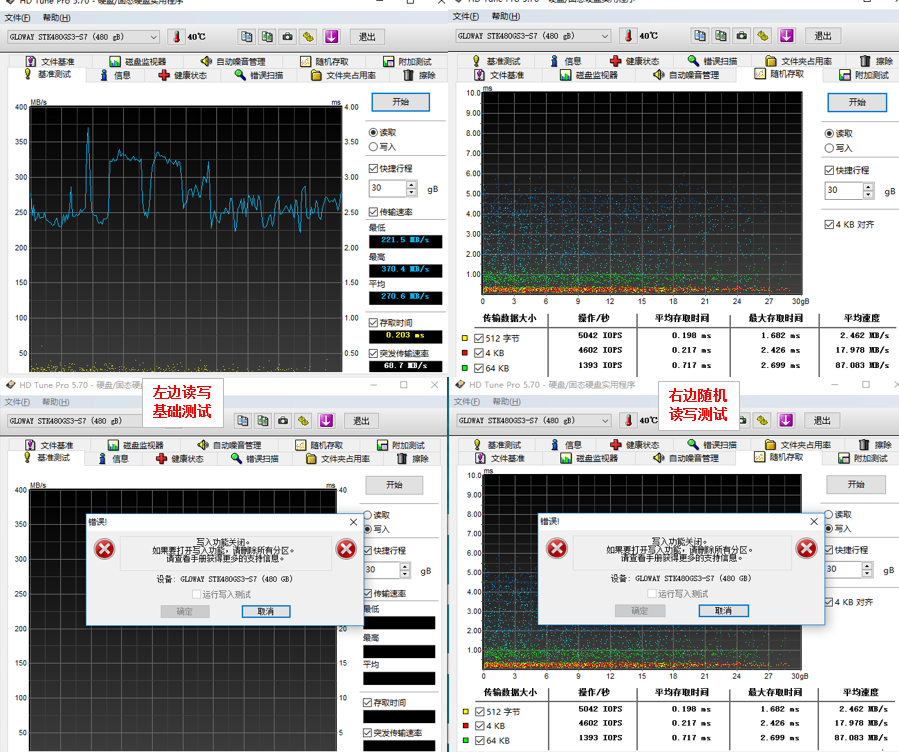Image resolution: width=899 pixels, height=752 pixels.
Task: Click 快捷行程 spinner arrows in top-left window
Action: click(x=411, y=188)
